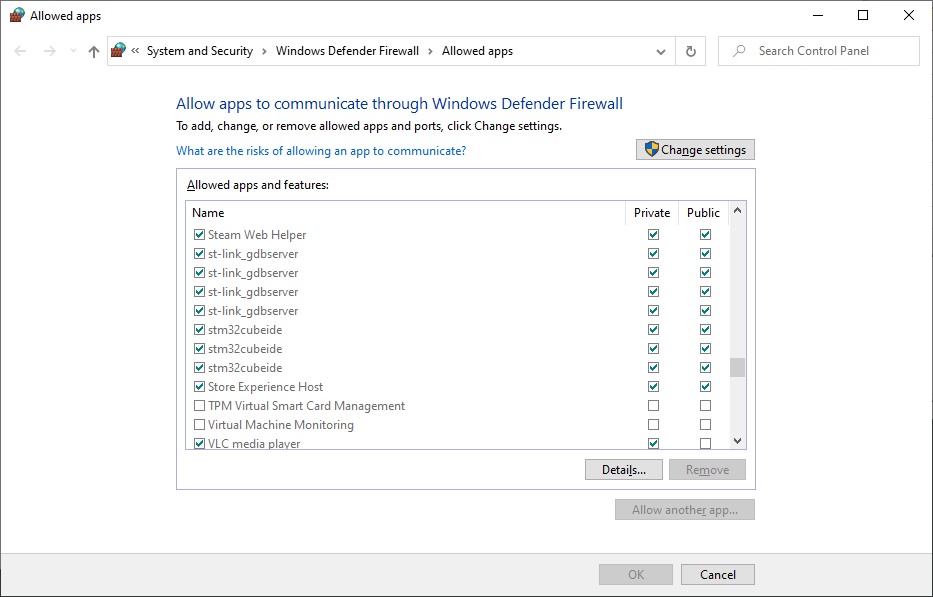This screenshot has width=933, height=597.
Task: Select the Steam Web Helper row text
Action: pos(257,235)
